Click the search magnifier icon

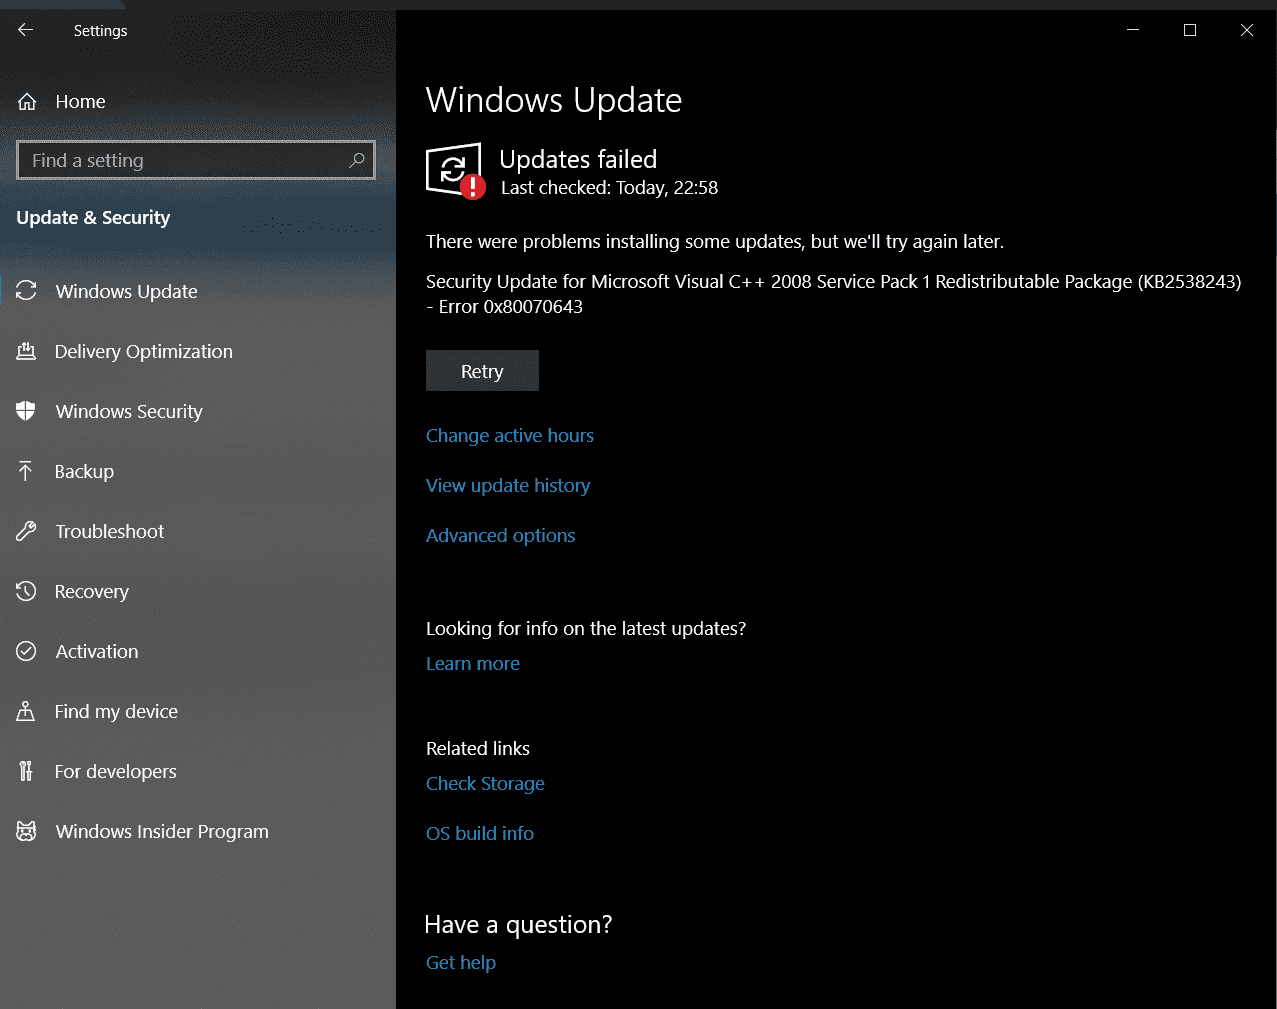tap(357, 160)
